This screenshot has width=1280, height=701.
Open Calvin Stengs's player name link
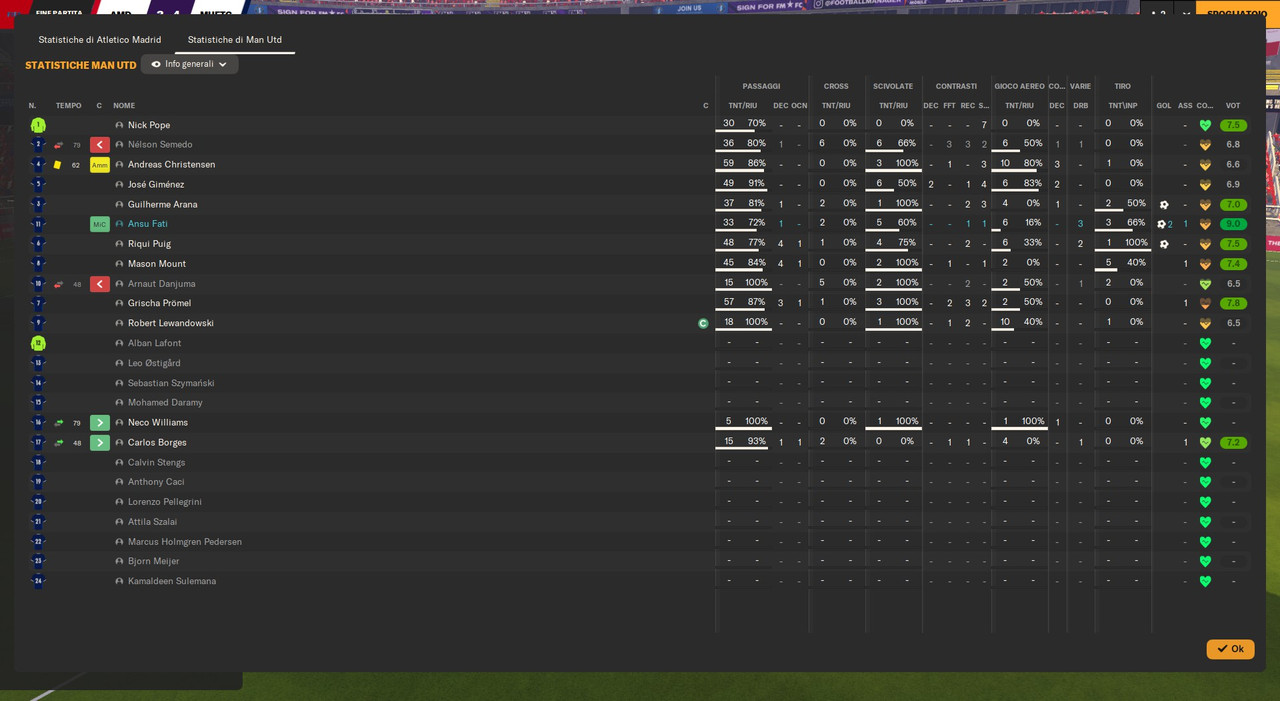(156, 463)
